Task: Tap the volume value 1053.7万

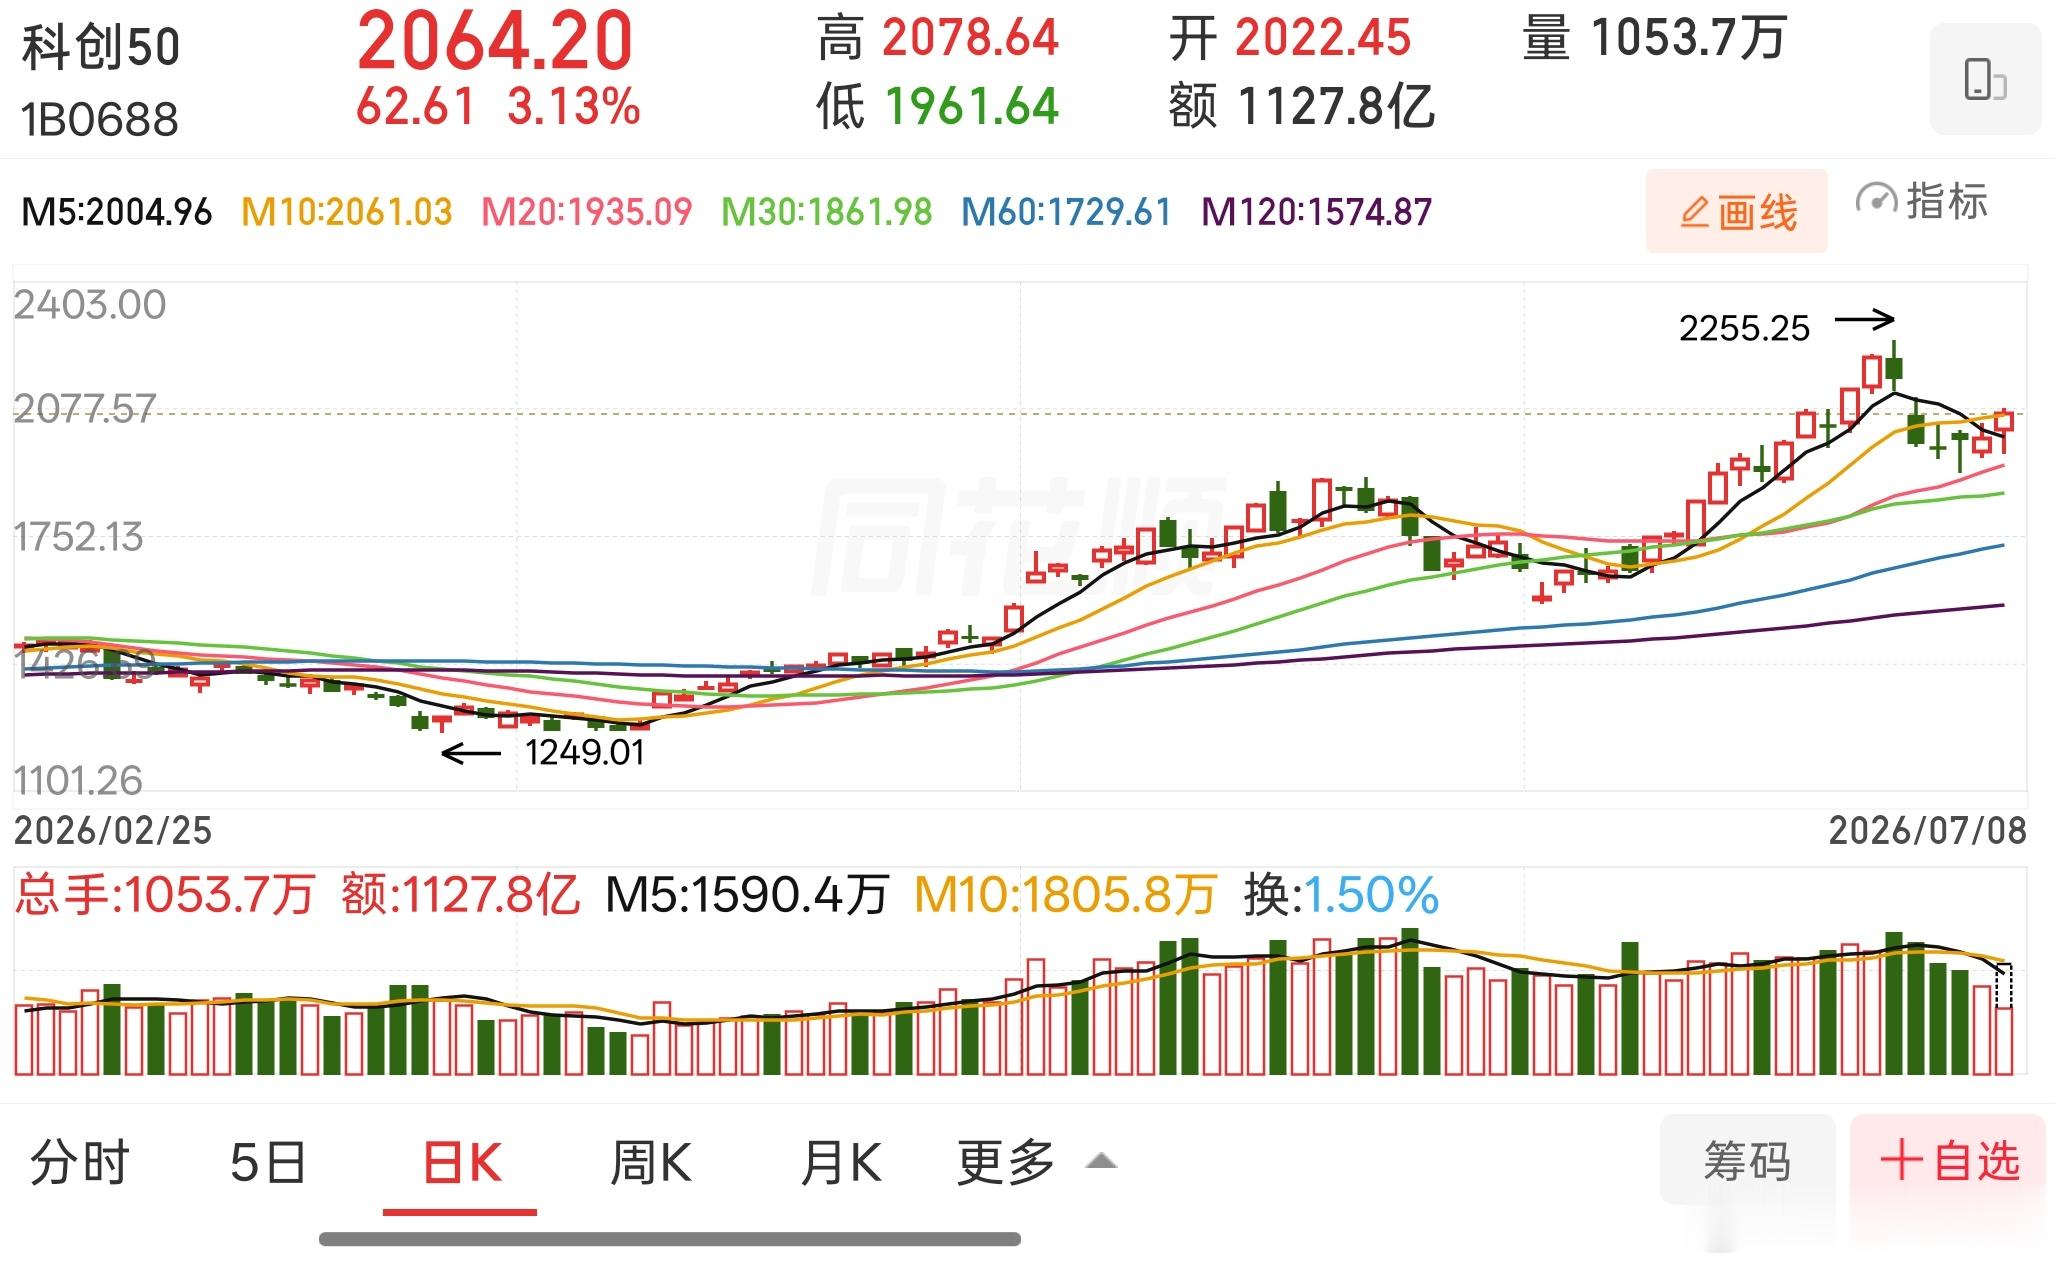Action: tap(1688, 39)
